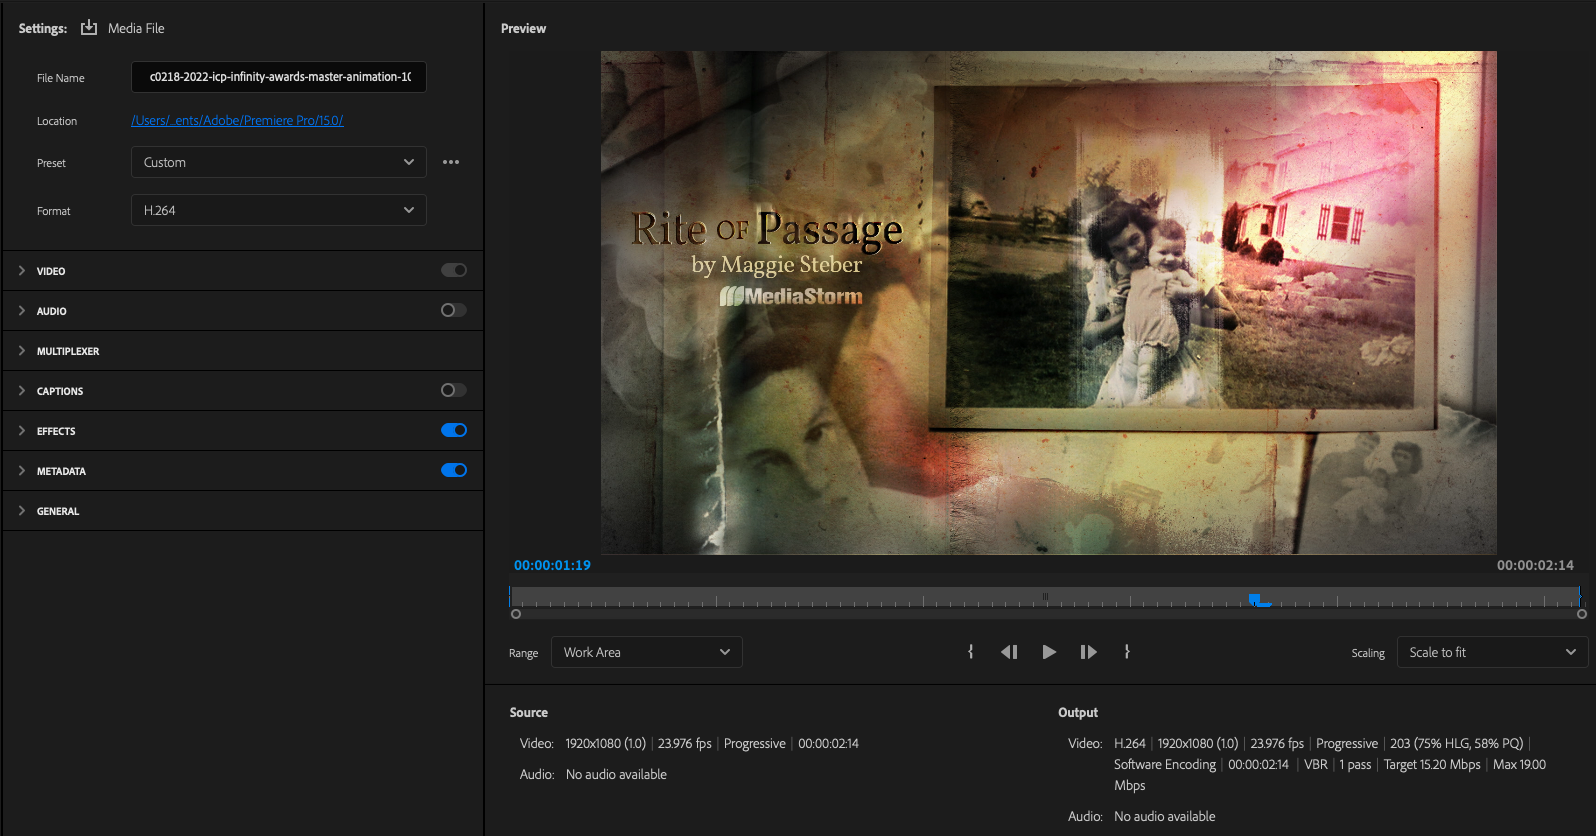Play the export preview
This screenshot has width=1596, height=836.
[1049, 652]
